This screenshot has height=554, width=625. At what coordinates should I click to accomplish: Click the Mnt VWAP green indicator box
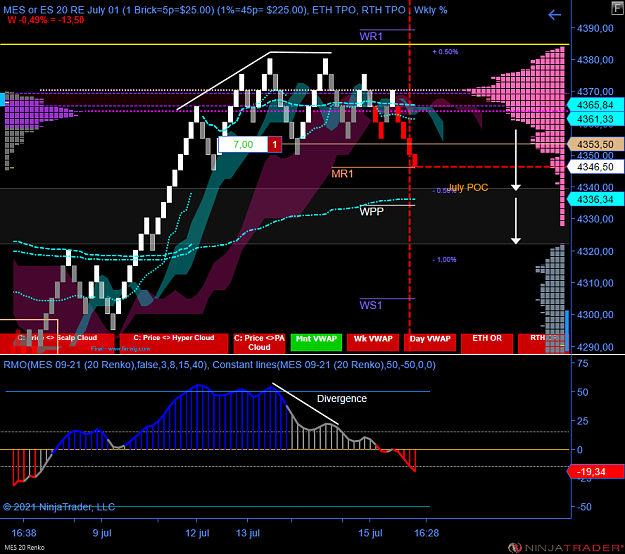pyautogui.click(x=316, y=342)
